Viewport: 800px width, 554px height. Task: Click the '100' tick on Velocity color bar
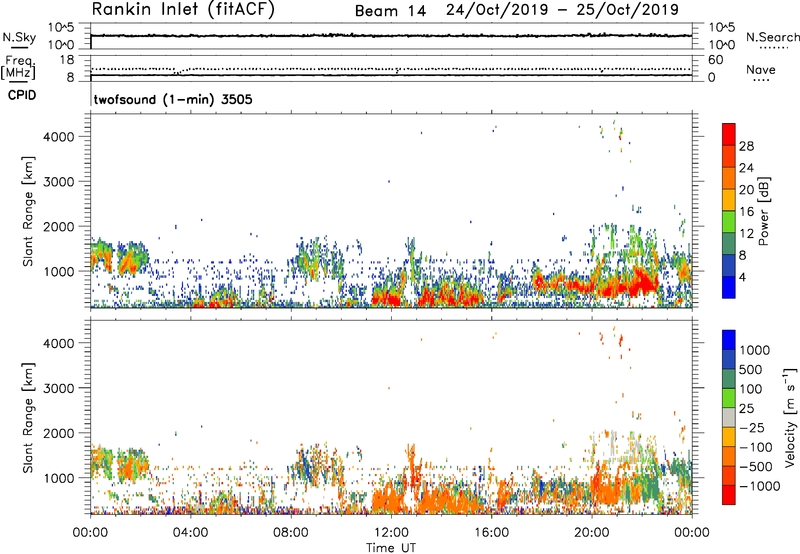(x=751, y=389)
